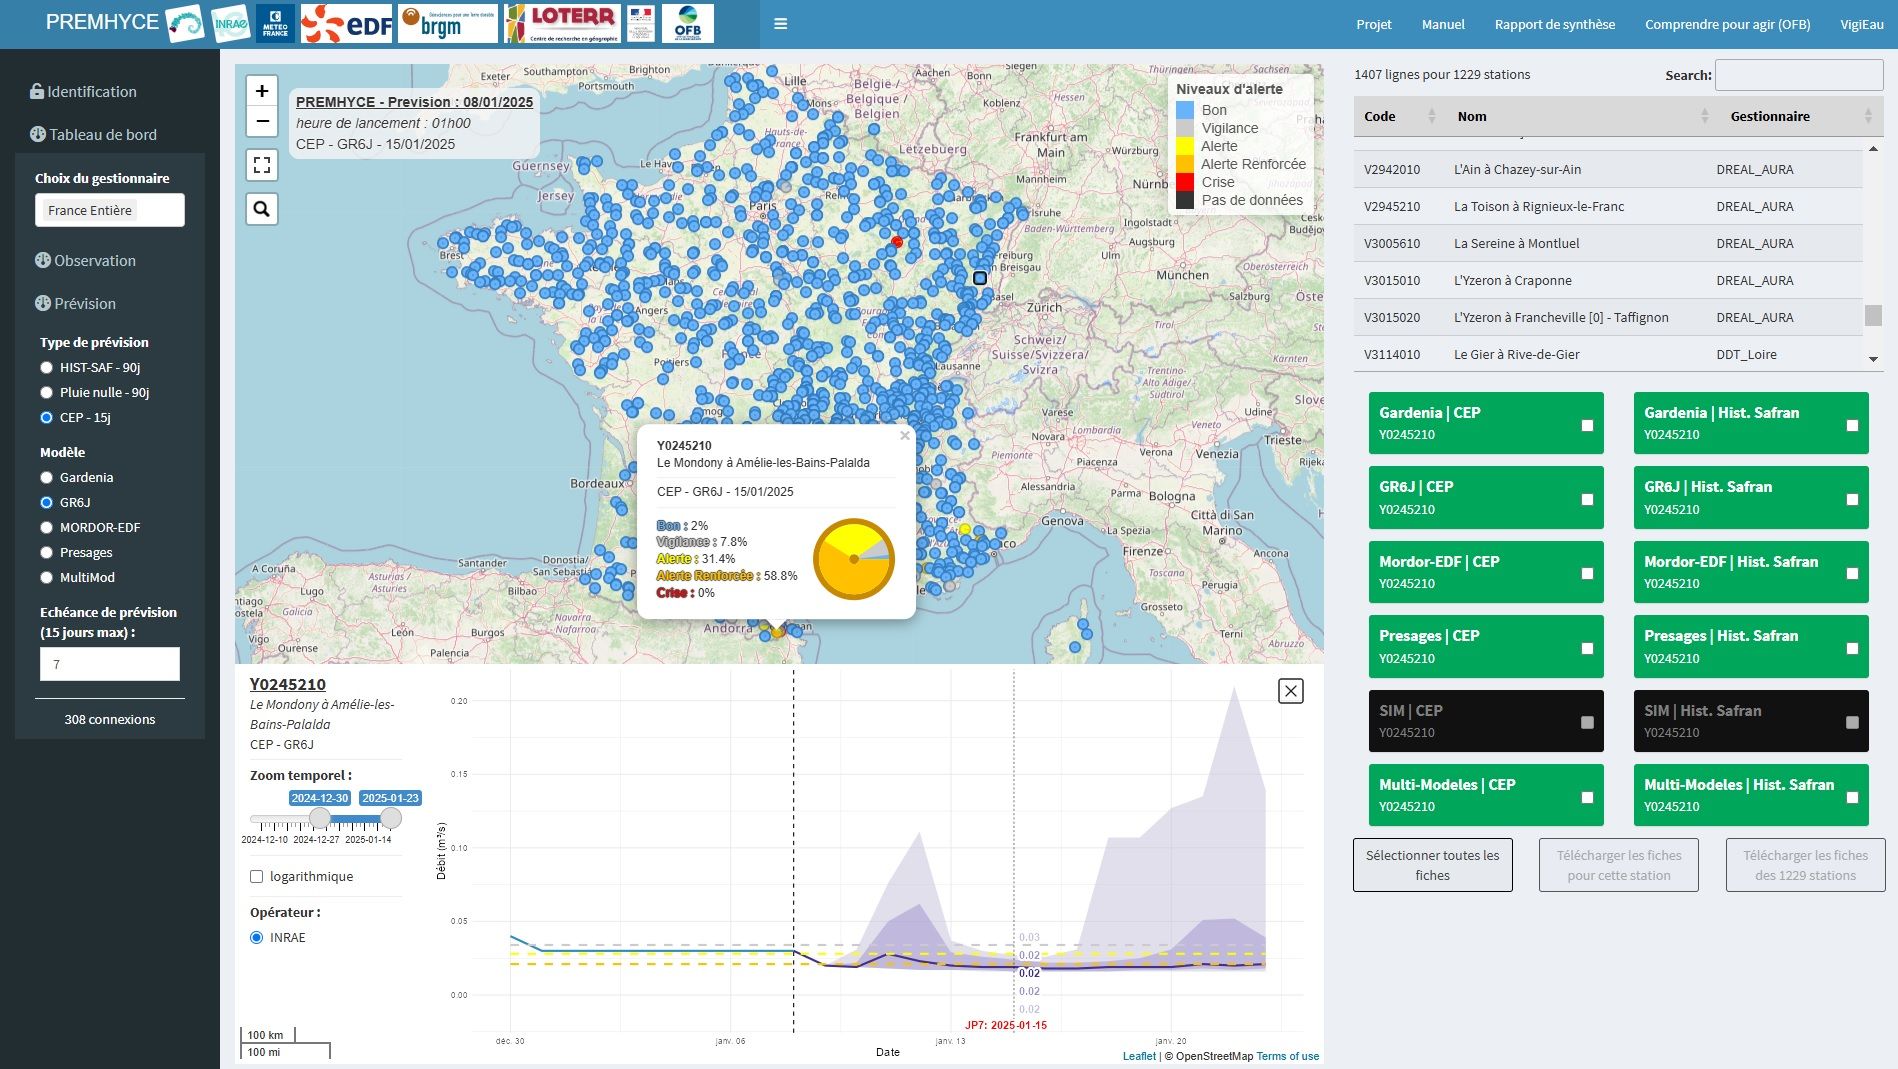
Task: Select row V3114010 Le Gier à Rive-de-Gier
Action: click(x=1608, y=354)
